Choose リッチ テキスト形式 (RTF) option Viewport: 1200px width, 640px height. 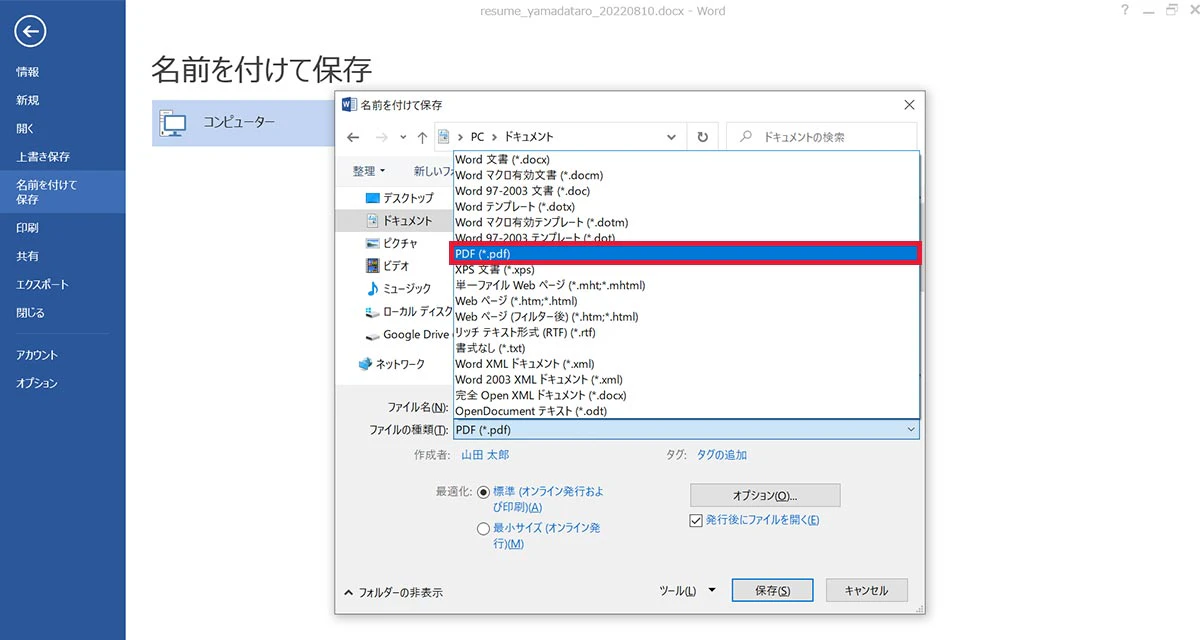click(x=686, y=333)
